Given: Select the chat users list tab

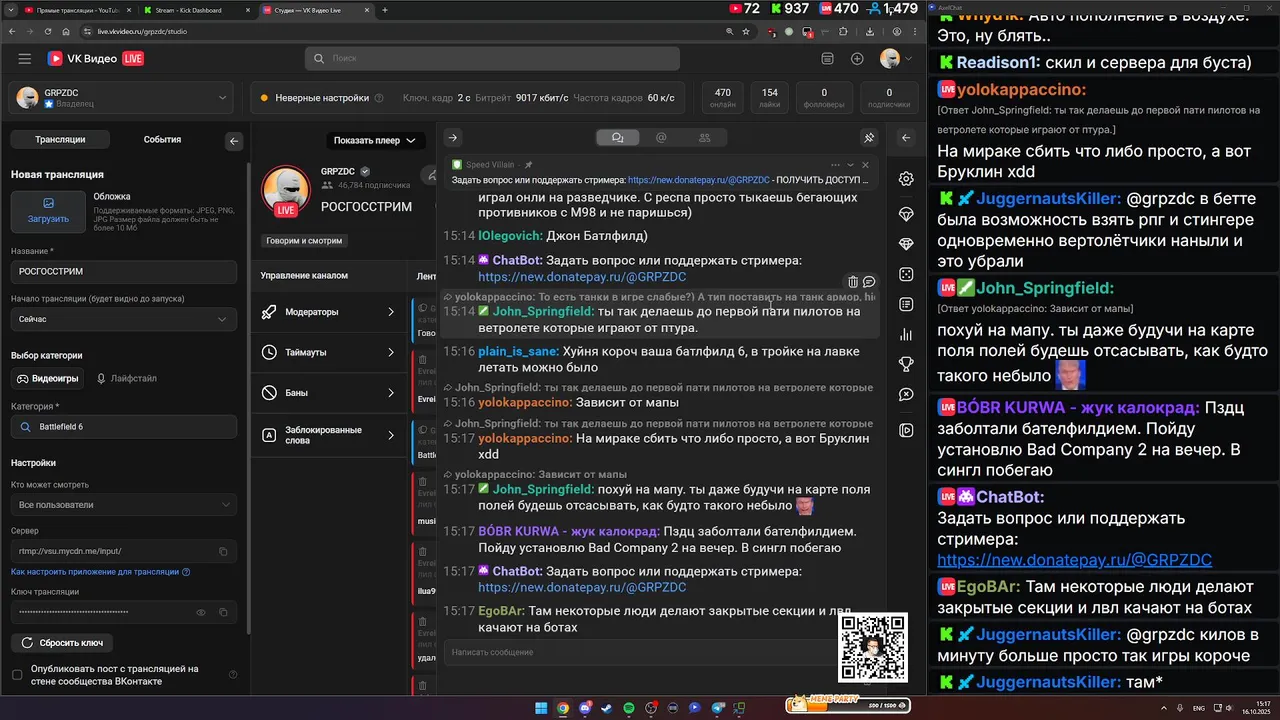Looking at the screenshot, I should coord(705,138).
